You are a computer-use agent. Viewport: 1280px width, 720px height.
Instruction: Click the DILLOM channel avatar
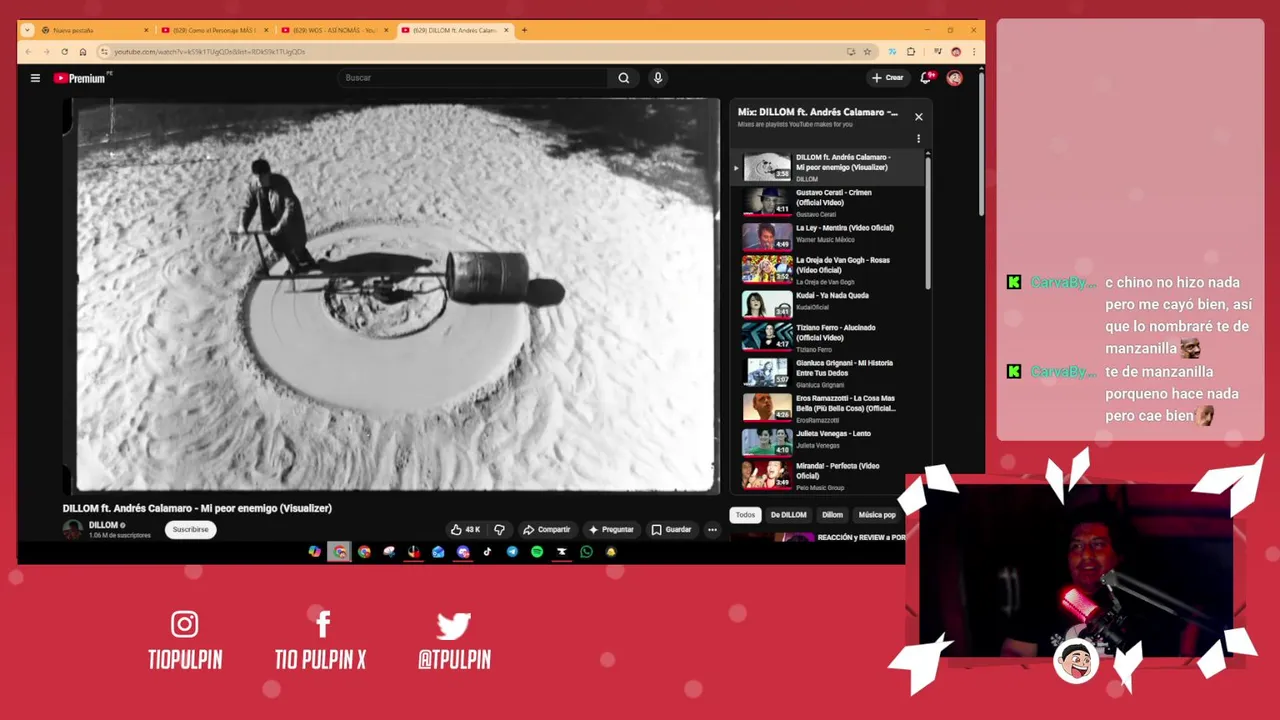pos(73,530)
